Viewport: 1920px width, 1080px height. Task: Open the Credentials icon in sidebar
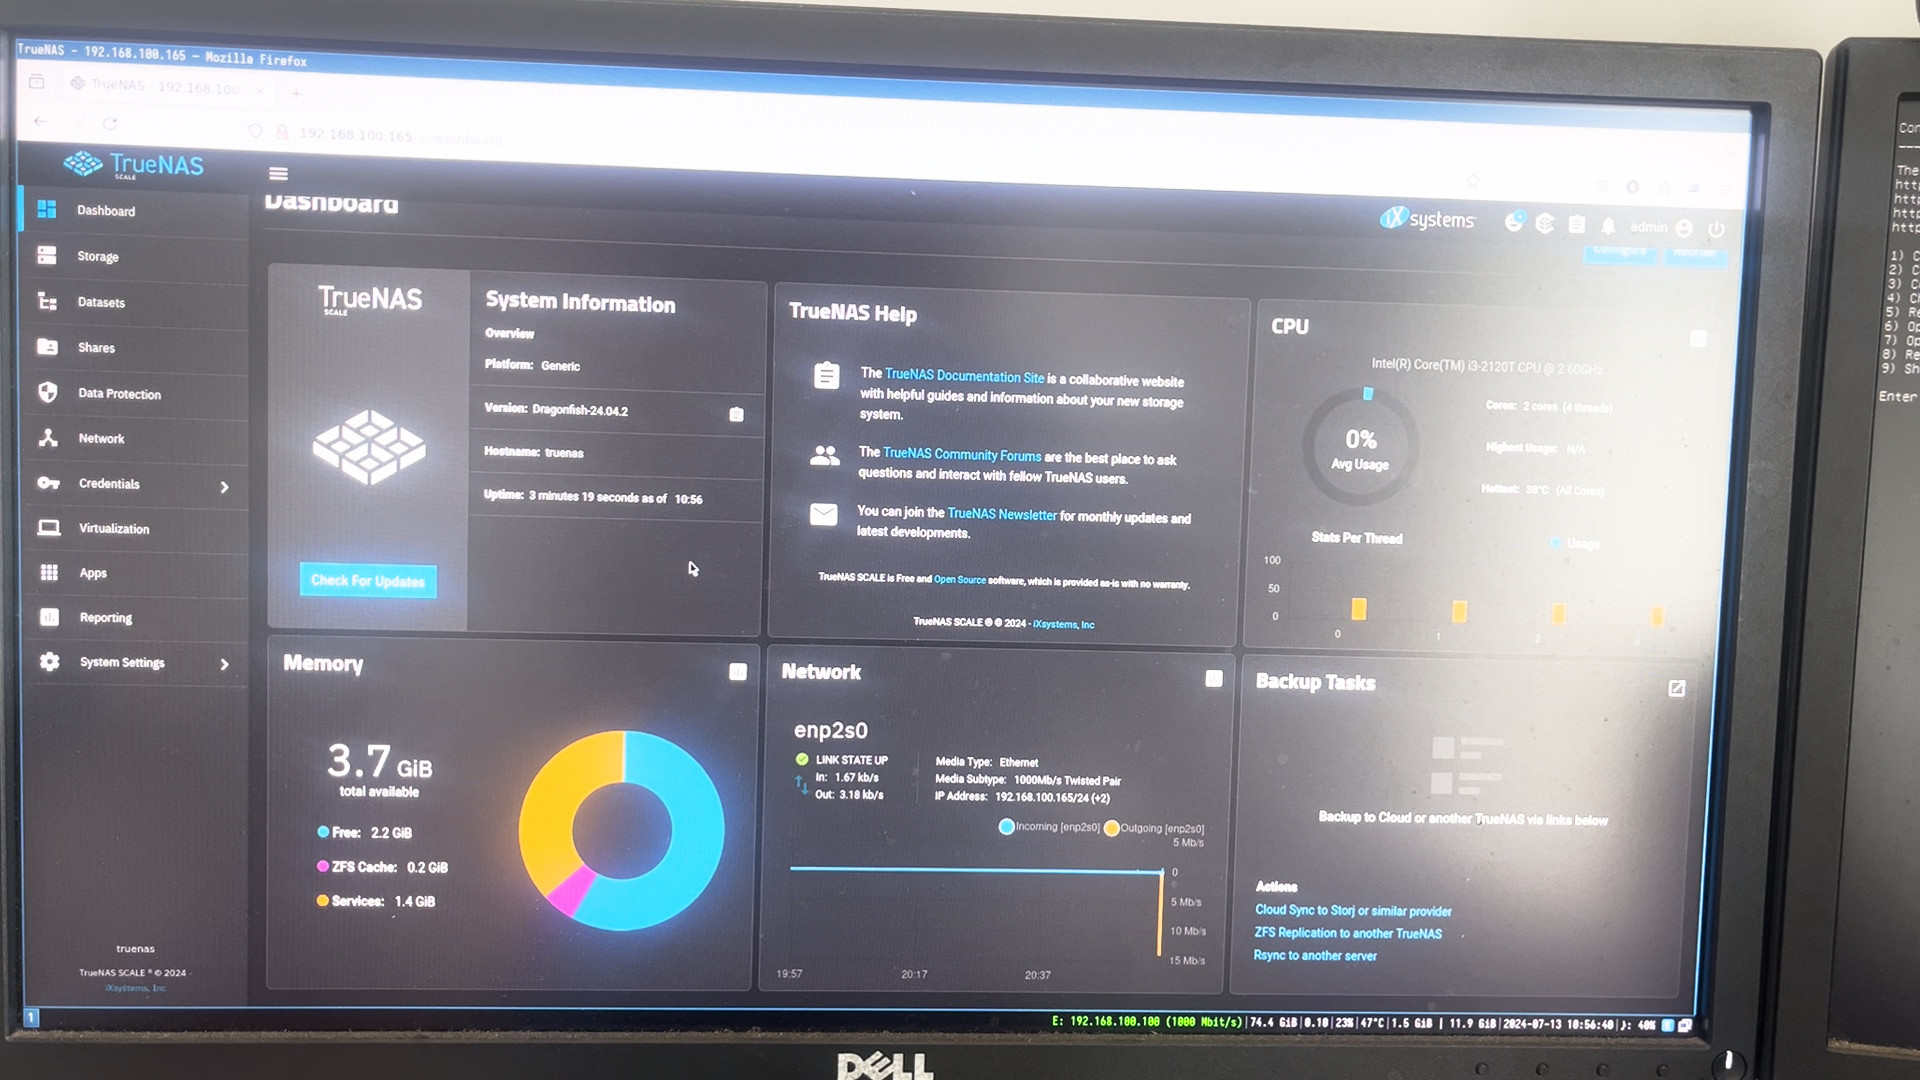(x=46, y=483)
